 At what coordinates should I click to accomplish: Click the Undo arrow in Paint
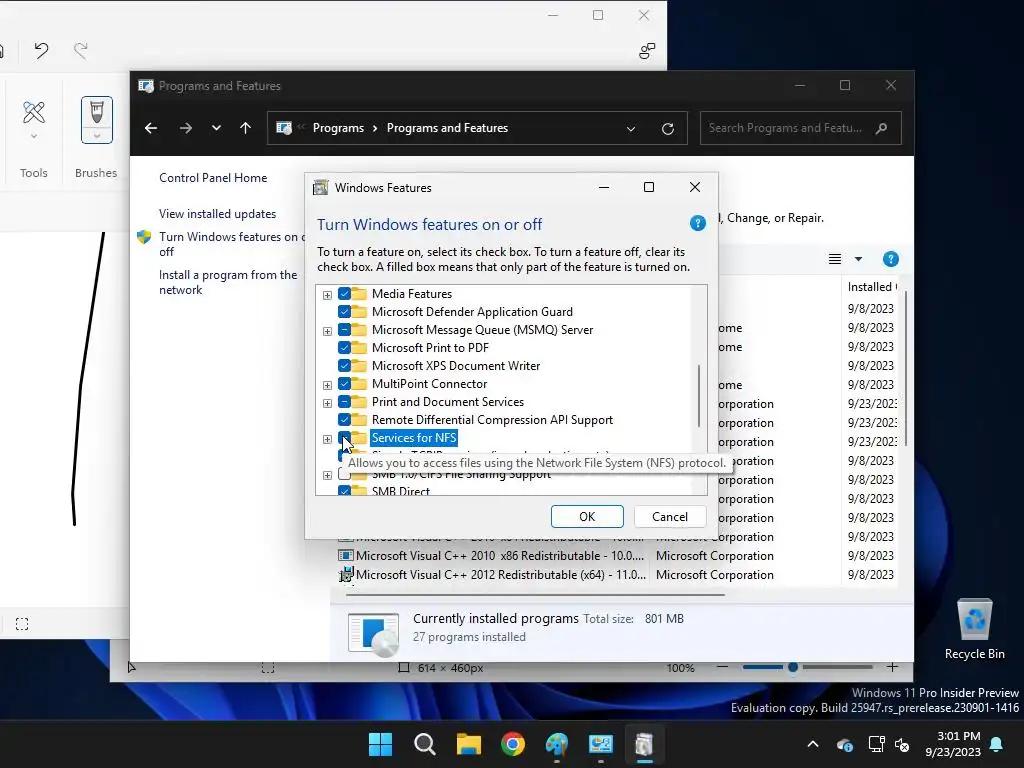41,50
